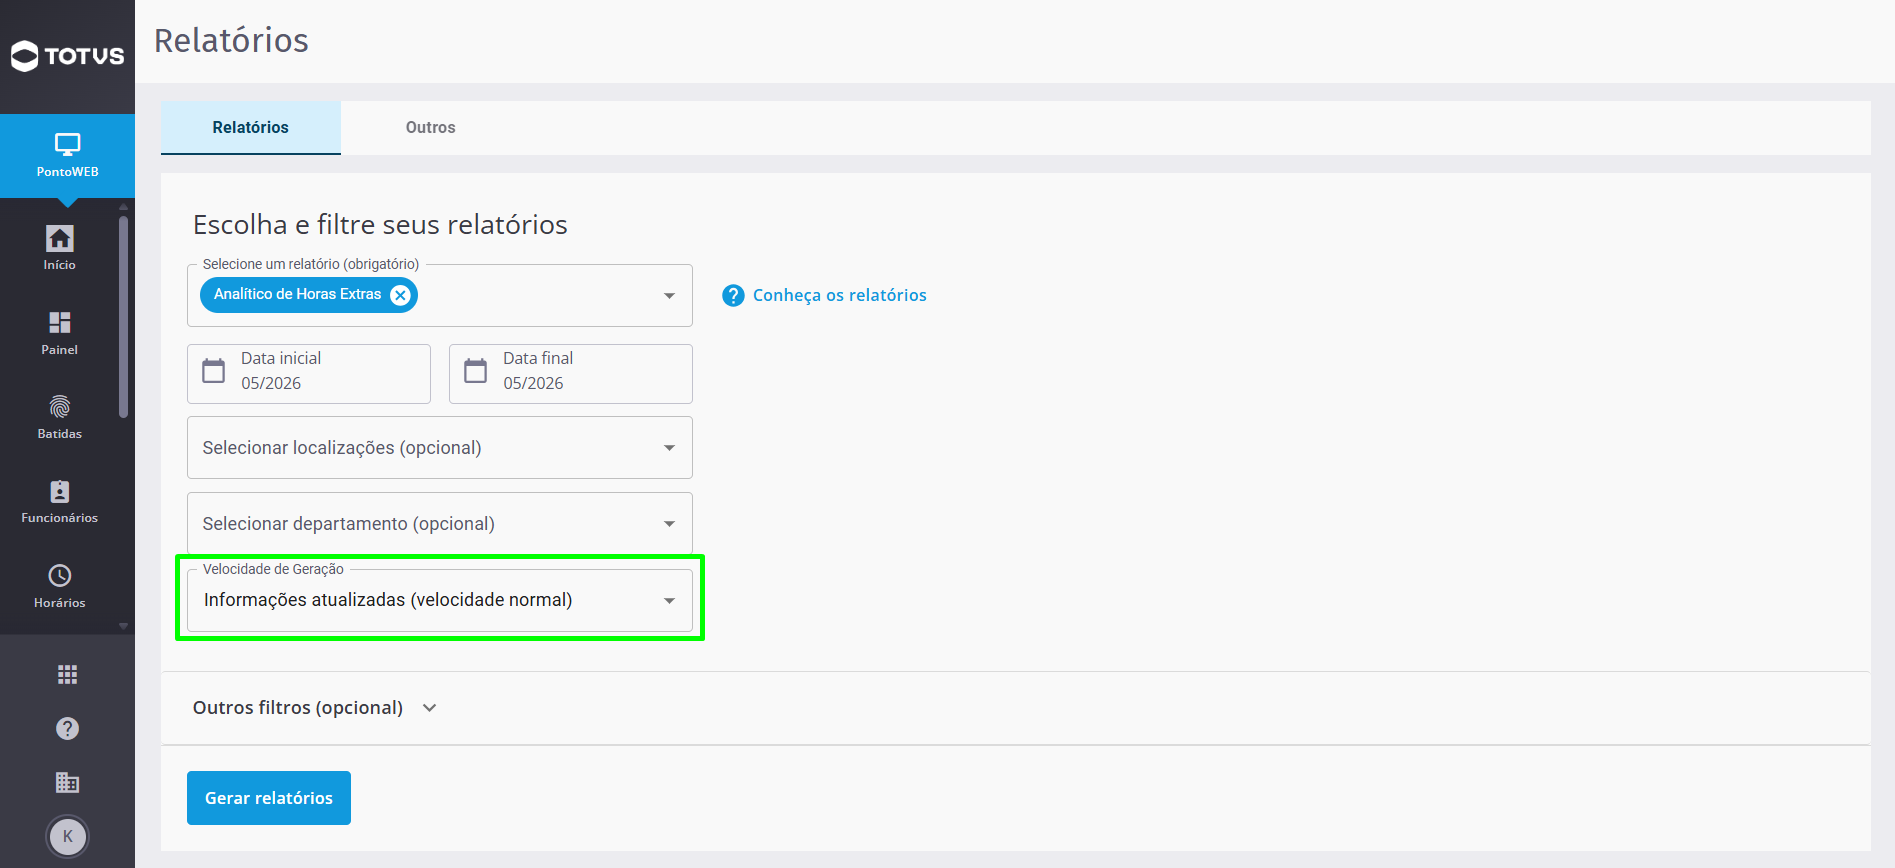This screenshot has height=868, width=1895.
Task: Click the Data inicial calendar icon
Action: pos(214,371)
